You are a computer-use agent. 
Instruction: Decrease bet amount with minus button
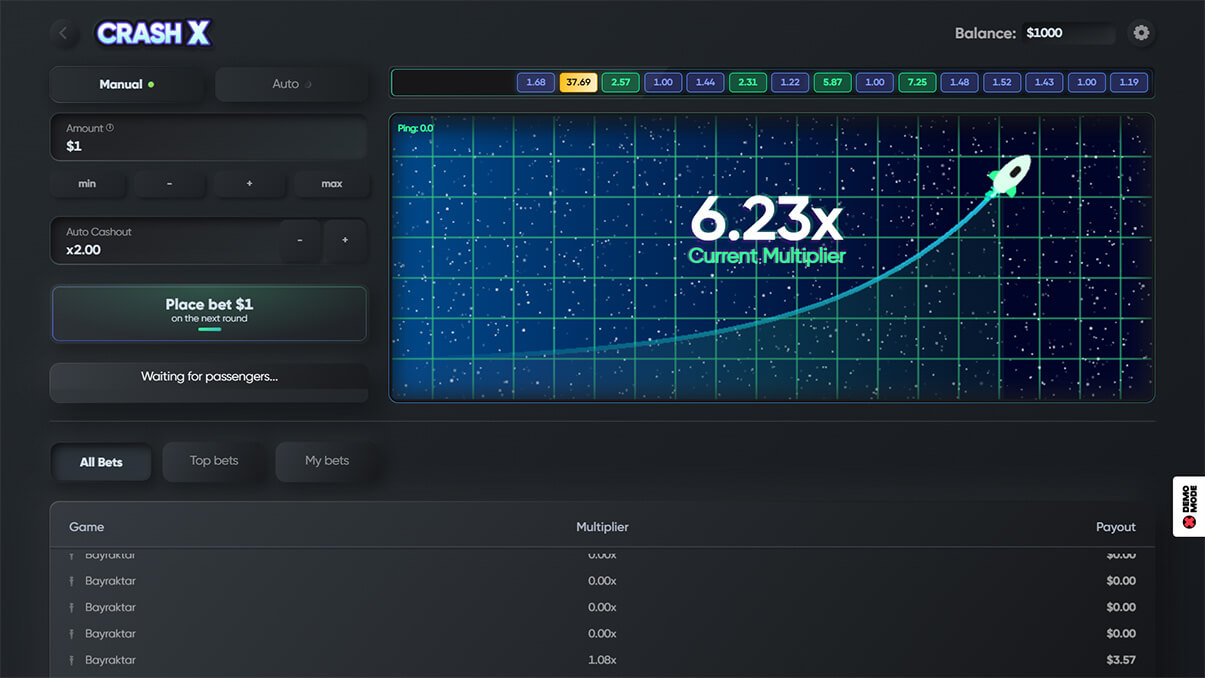pos(169,184)
